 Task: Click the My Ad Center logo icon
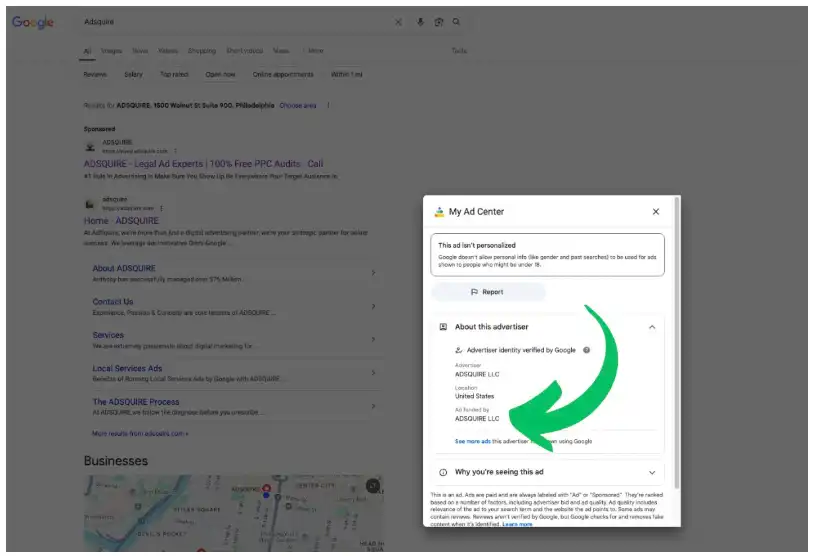click(x=438, y=212)
